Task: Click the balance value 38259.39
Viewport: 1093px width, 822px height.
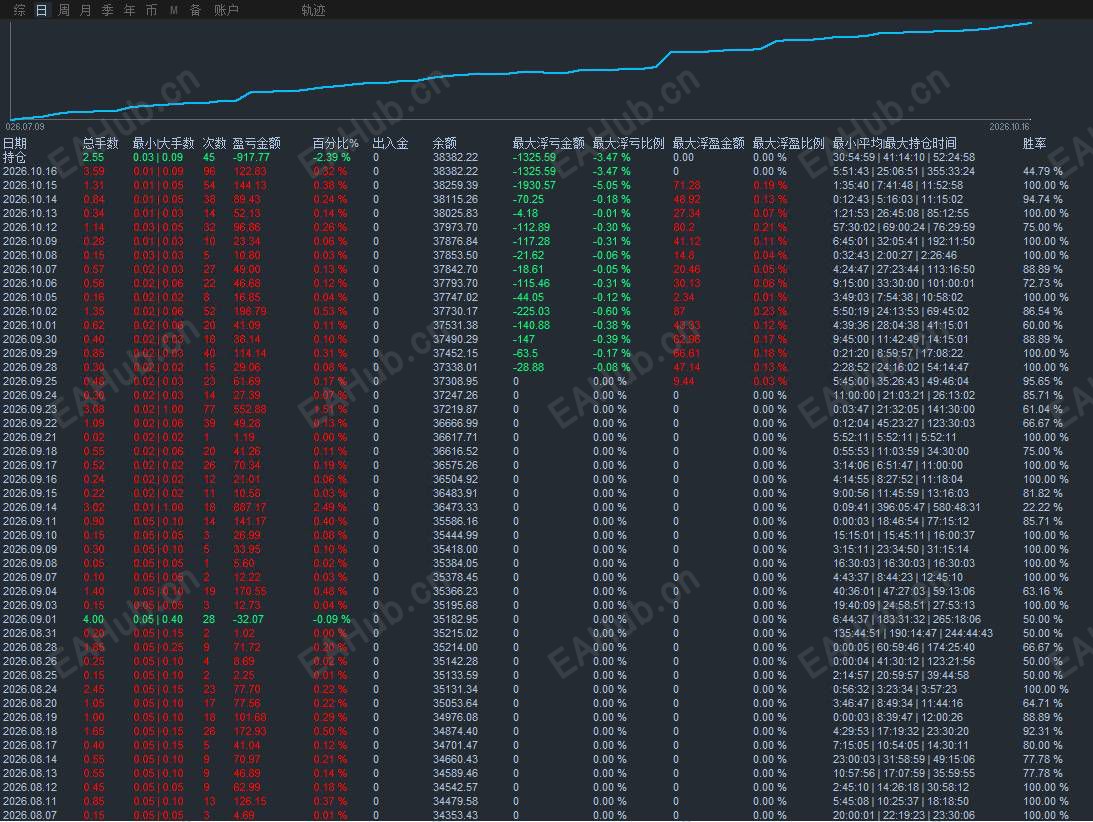Action: 455,185
